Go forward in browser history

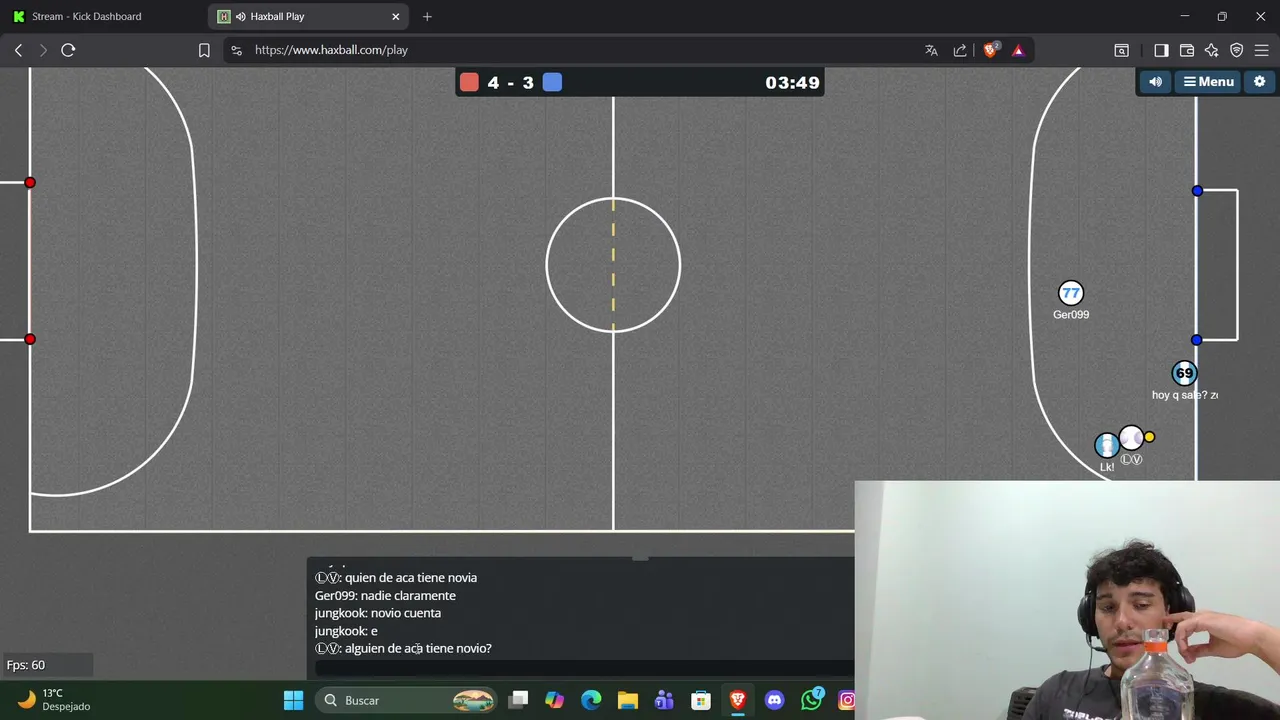tap(43, 50)
